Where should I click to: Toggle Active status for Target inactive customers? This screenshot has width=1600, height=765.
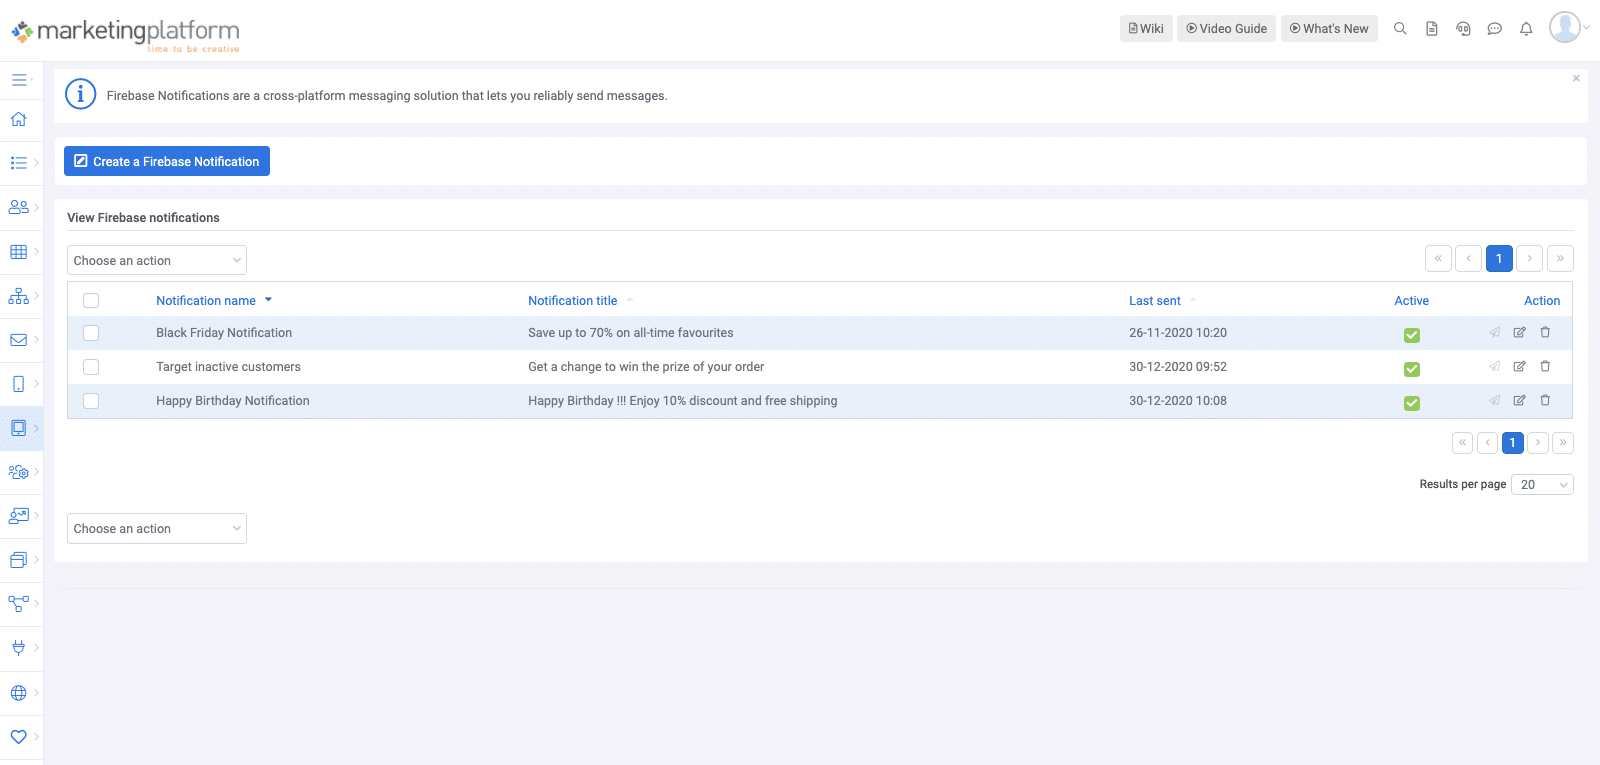(x=1412, y=369)
